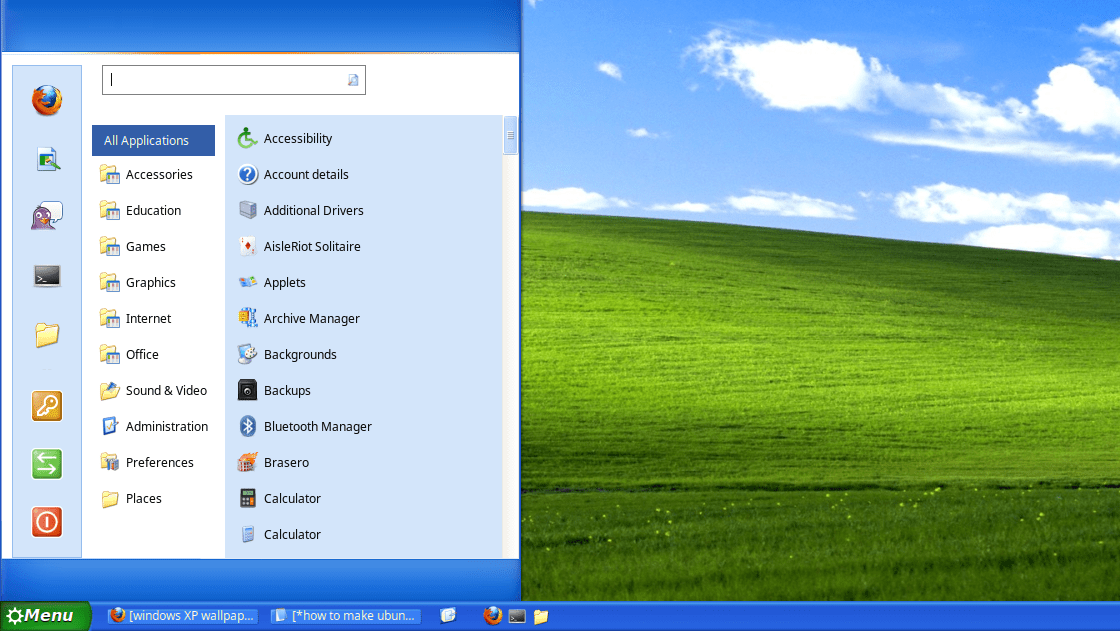Click the dark Calculator icon above the light one
Viewport: 1120px width, 631px height.
[247, 498]
